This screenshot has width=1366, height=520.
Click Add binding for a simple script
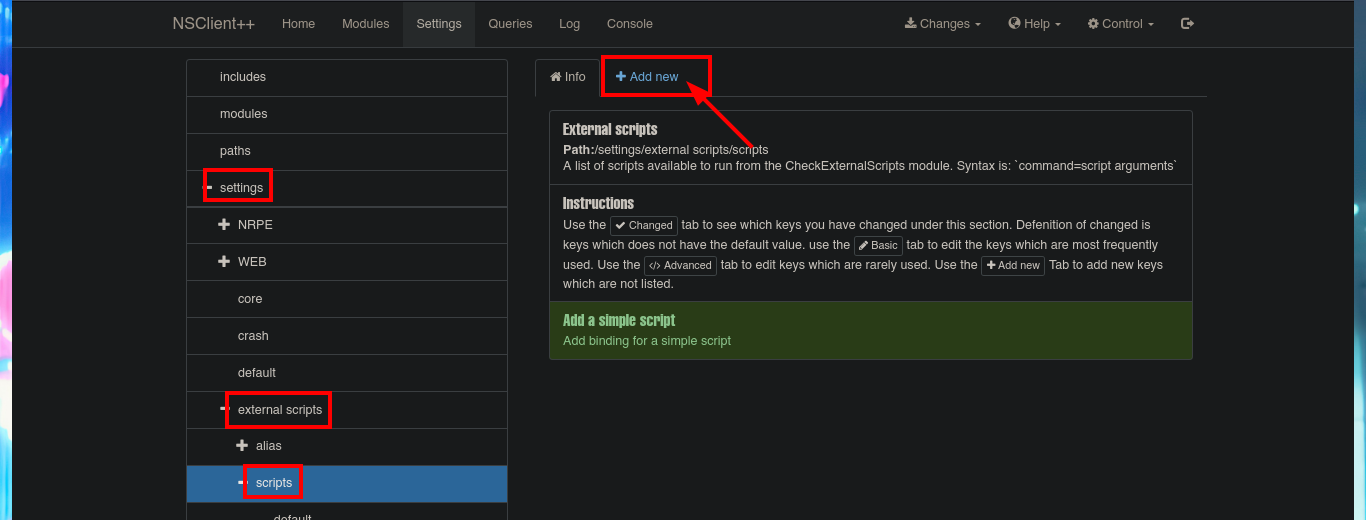click(647, 341)
